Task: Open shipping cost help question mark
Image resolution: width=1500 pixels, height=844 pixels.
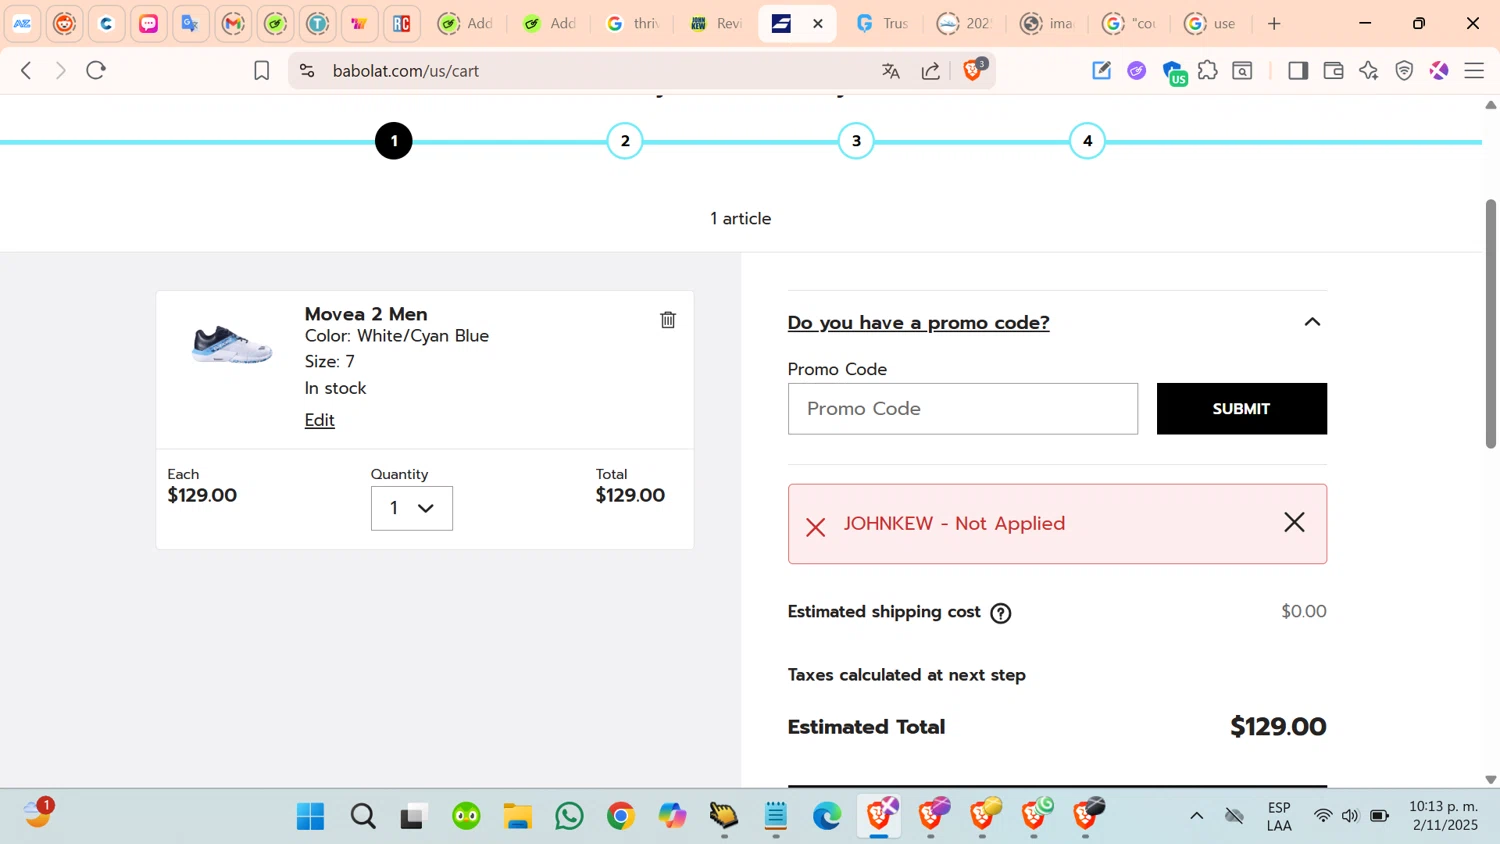Action: [x=1001, y=613]
